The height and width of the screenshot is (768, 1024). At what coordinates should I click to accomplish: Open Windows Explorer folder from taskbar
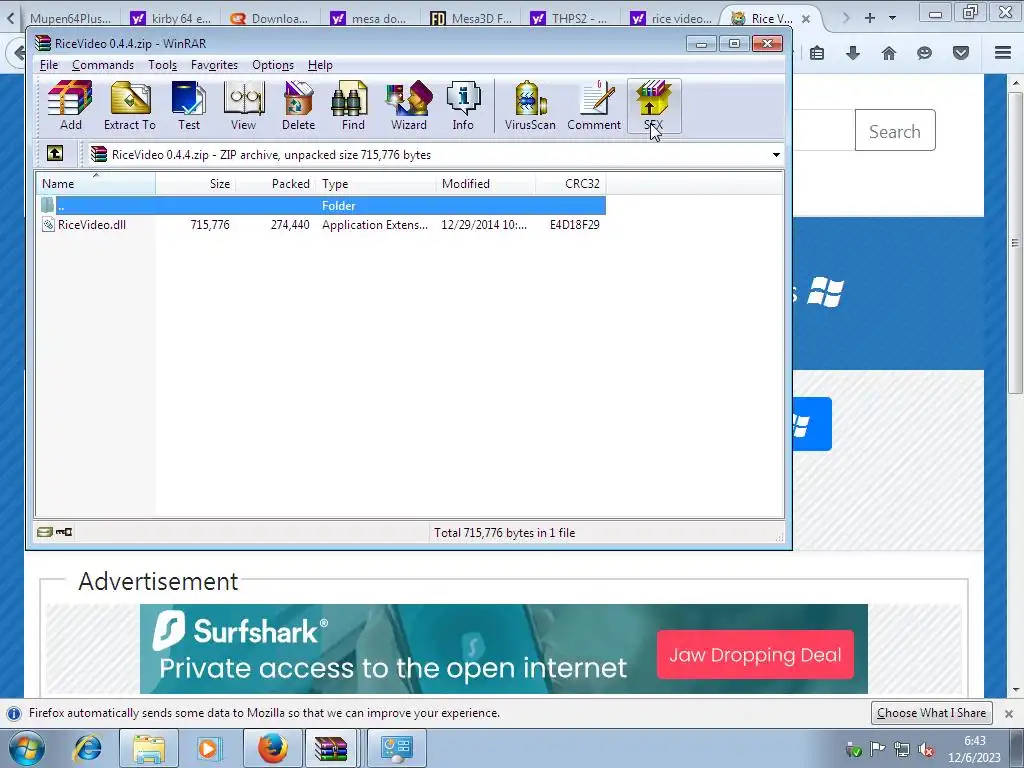pos(149,748)
